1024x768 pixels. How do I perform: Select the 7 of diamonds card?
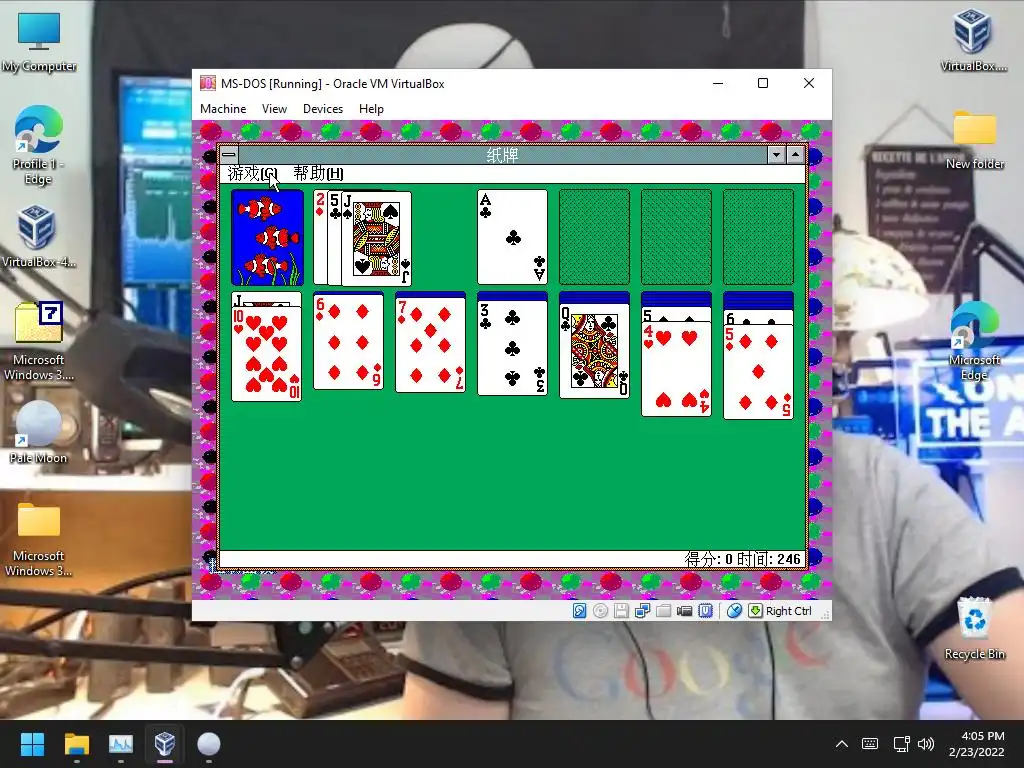[430, 343]
